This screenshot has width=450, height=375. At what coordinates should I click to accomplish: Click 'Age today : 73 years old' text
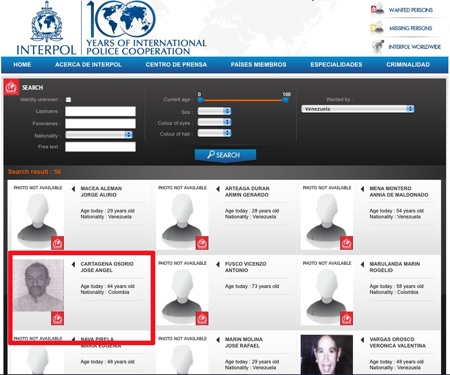point(252,286)
